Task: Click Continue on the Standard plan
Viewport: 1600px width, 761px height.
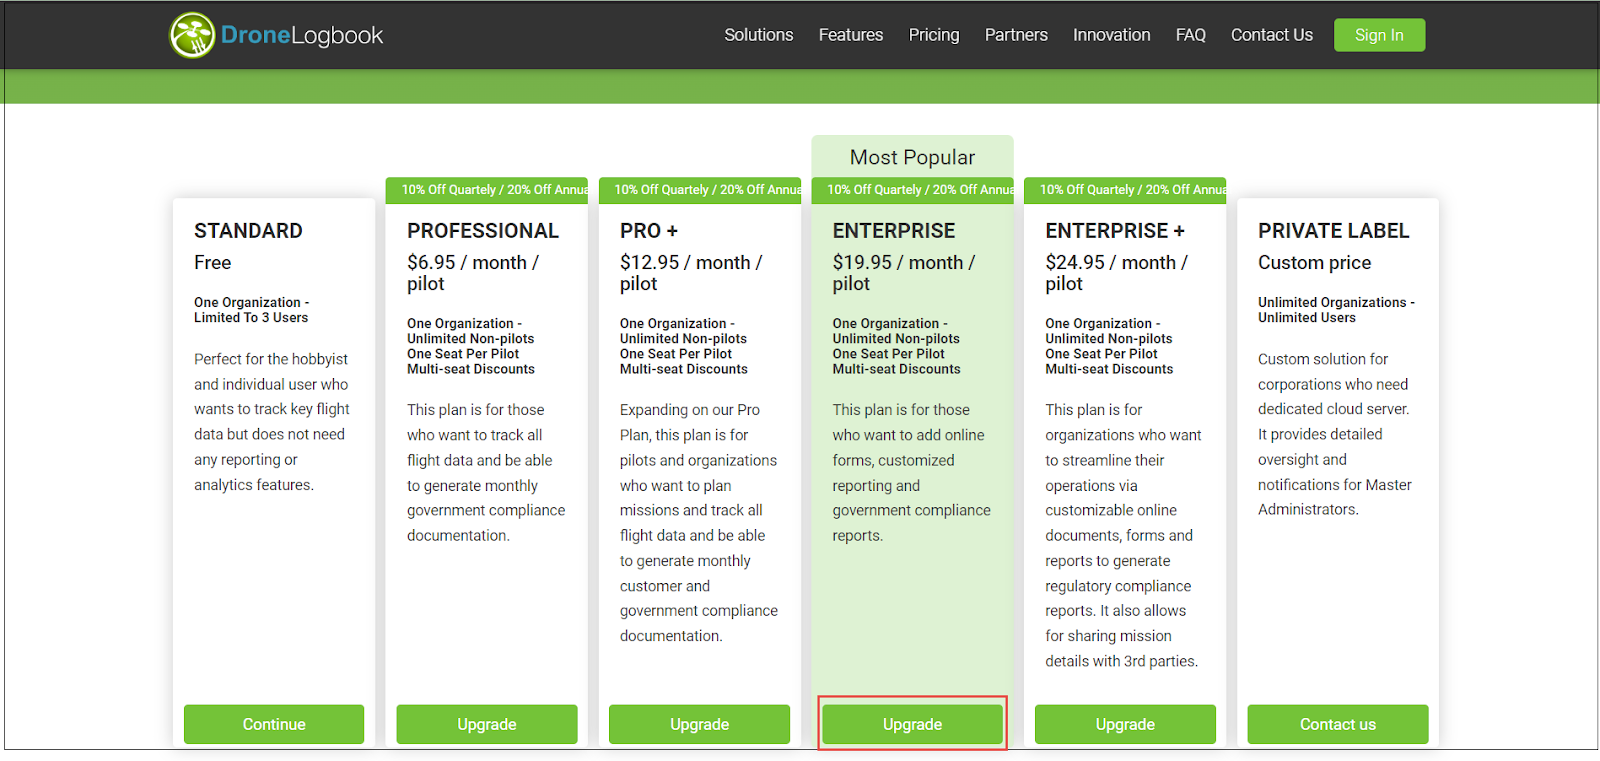Action: 274,724
